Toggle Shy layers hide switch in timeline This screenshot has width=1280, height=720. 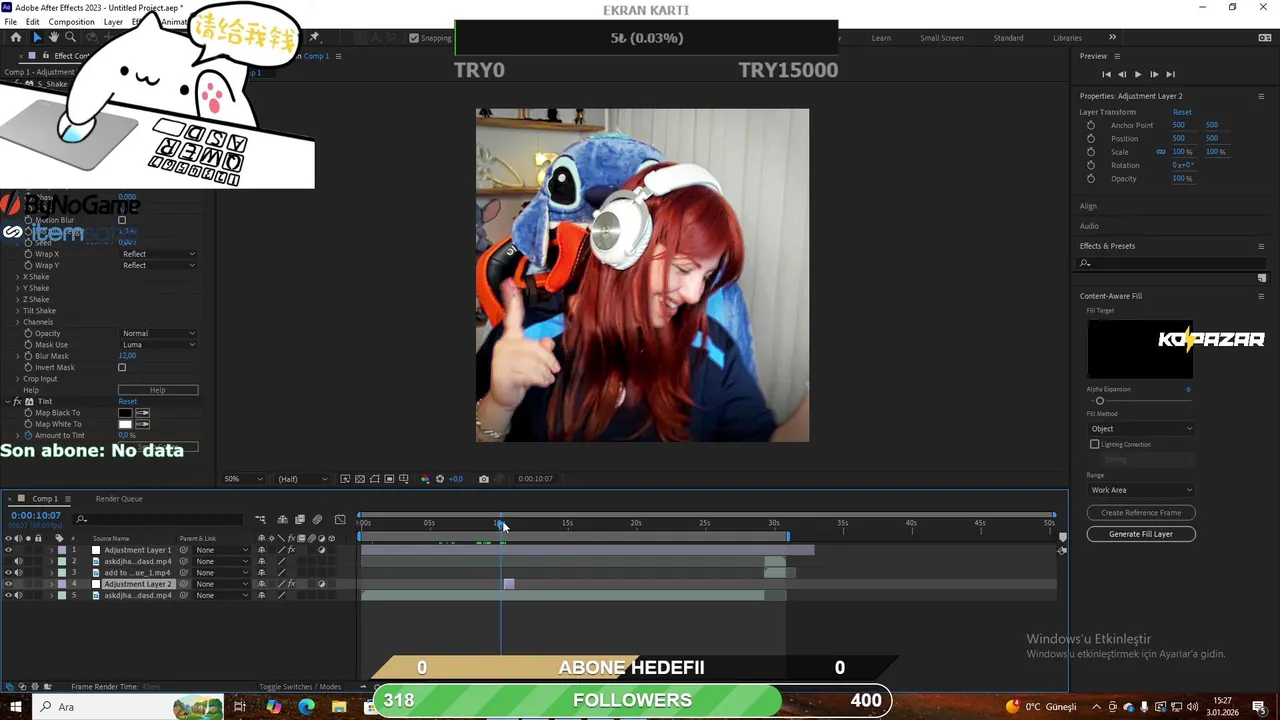[282, 519]
